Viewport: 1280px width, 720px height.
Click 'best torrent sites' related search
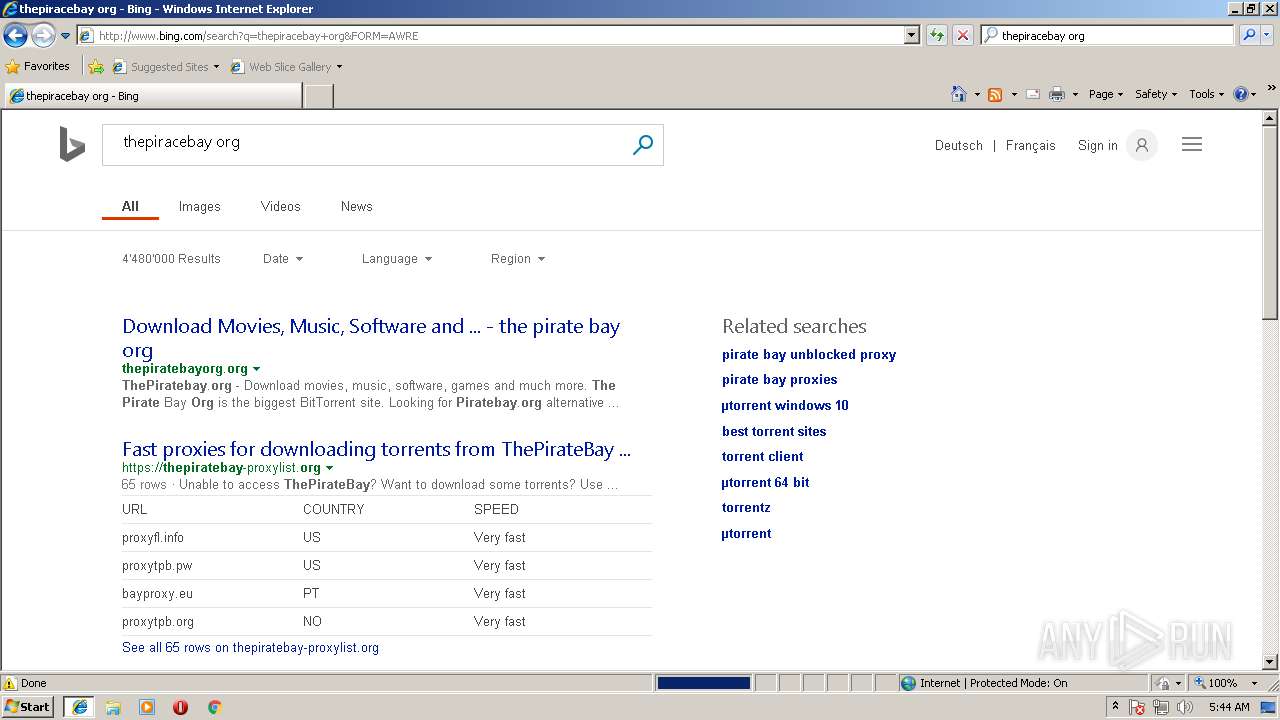[x=774, y=431]
